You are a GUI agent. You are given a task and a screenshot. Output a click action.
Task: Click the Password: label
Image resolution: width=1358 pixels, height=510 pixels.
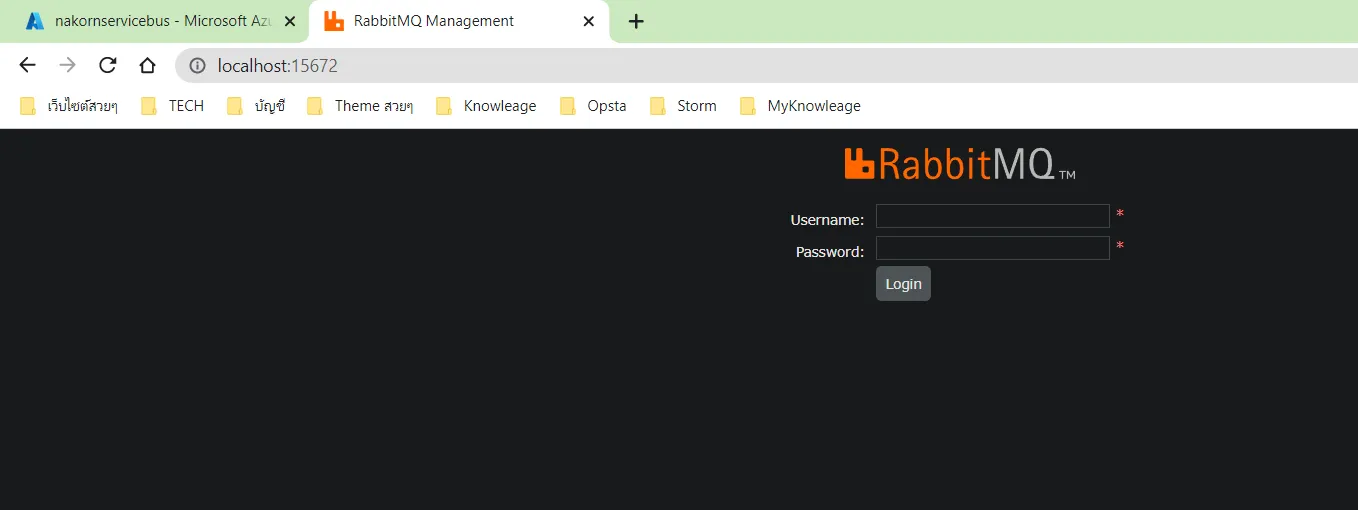(x=830, y=252)
